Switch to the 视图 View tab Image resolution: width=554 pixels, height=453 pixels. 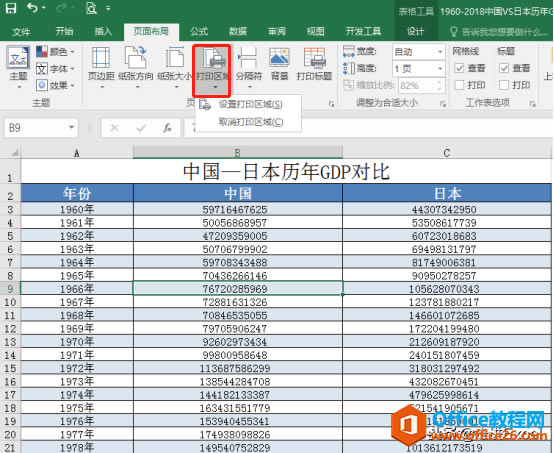tap(315, 31)
